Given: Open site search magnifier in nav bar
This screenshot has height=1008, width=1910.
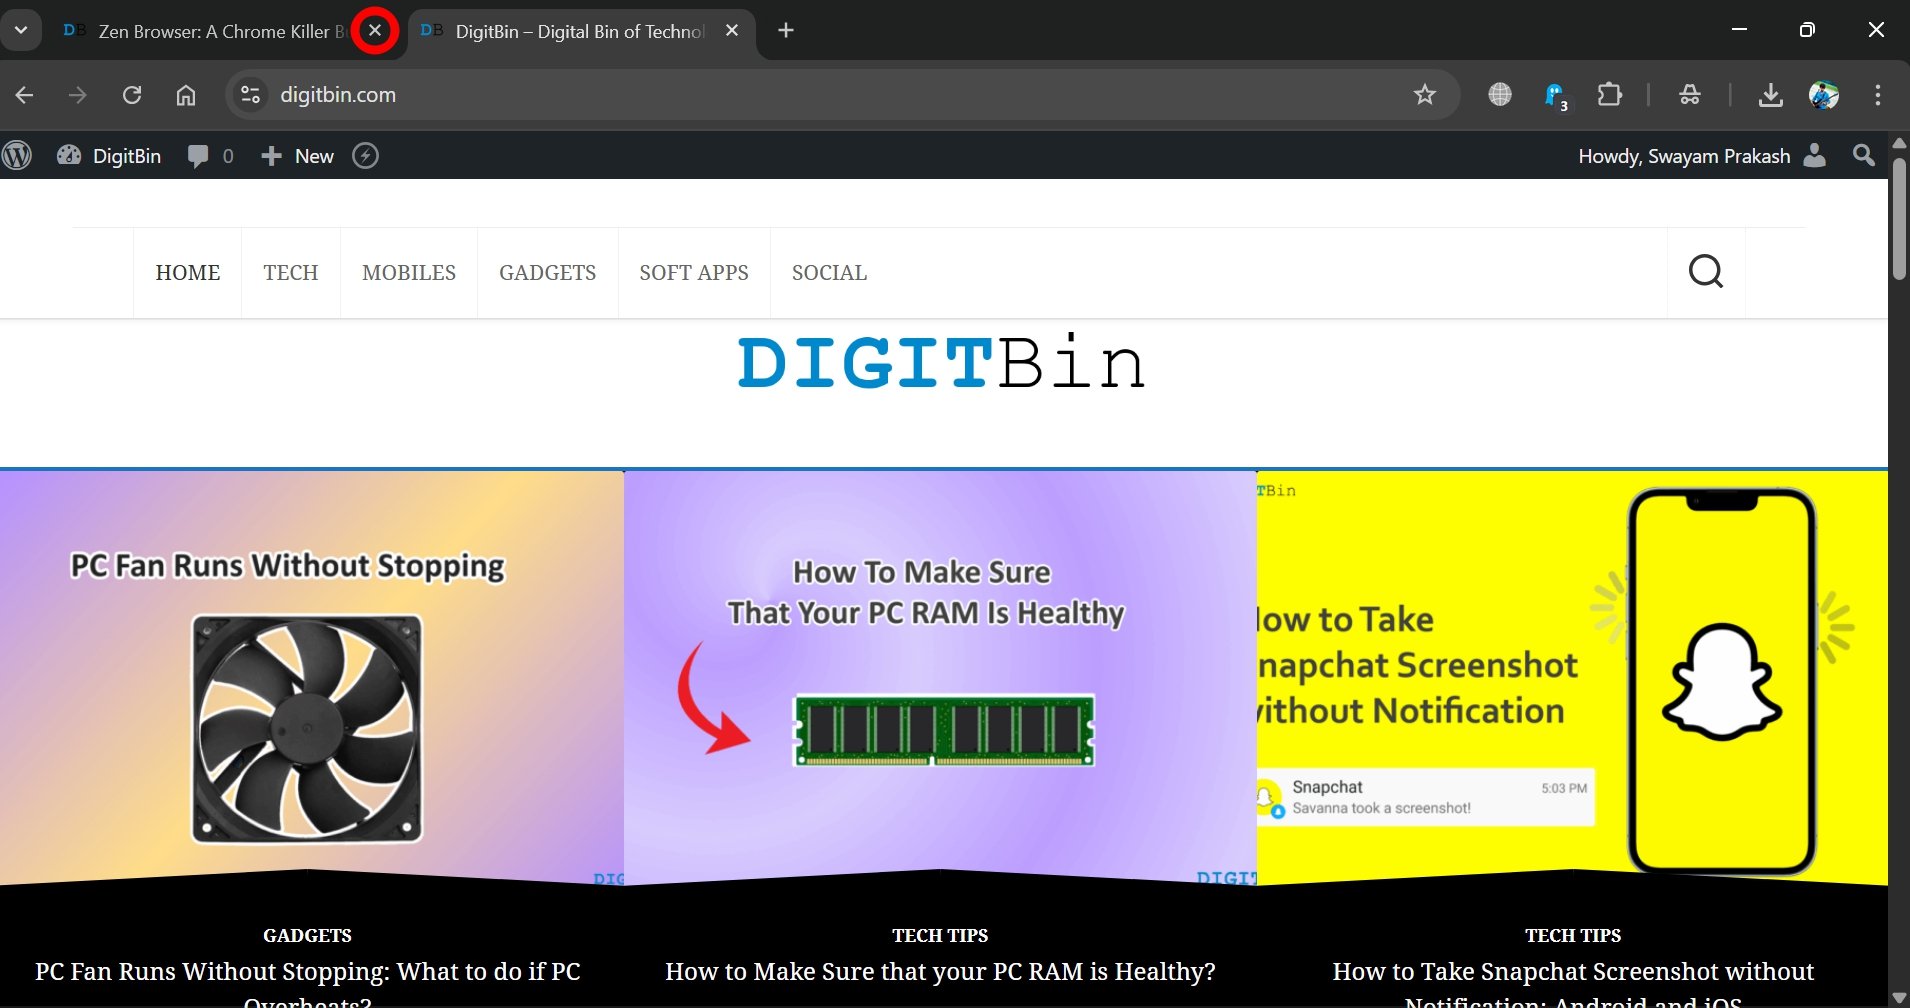Looking at the screenshot, I should pyautogui.click(x=1706, y=272).
